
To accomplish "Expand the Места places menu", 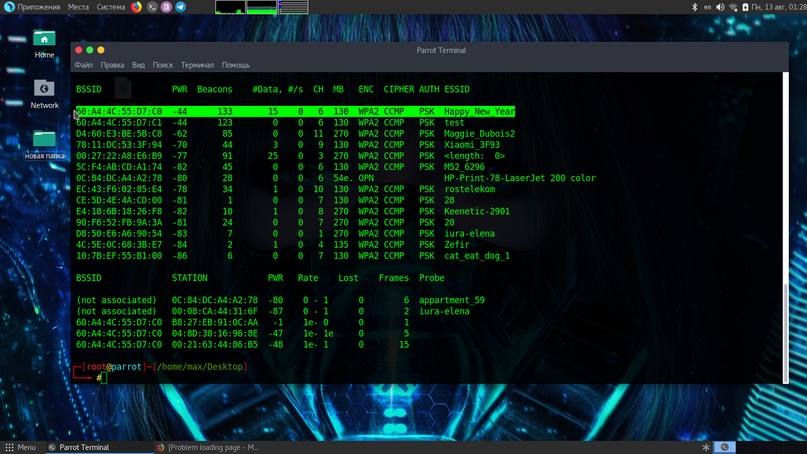I will (x=78, y=7).
